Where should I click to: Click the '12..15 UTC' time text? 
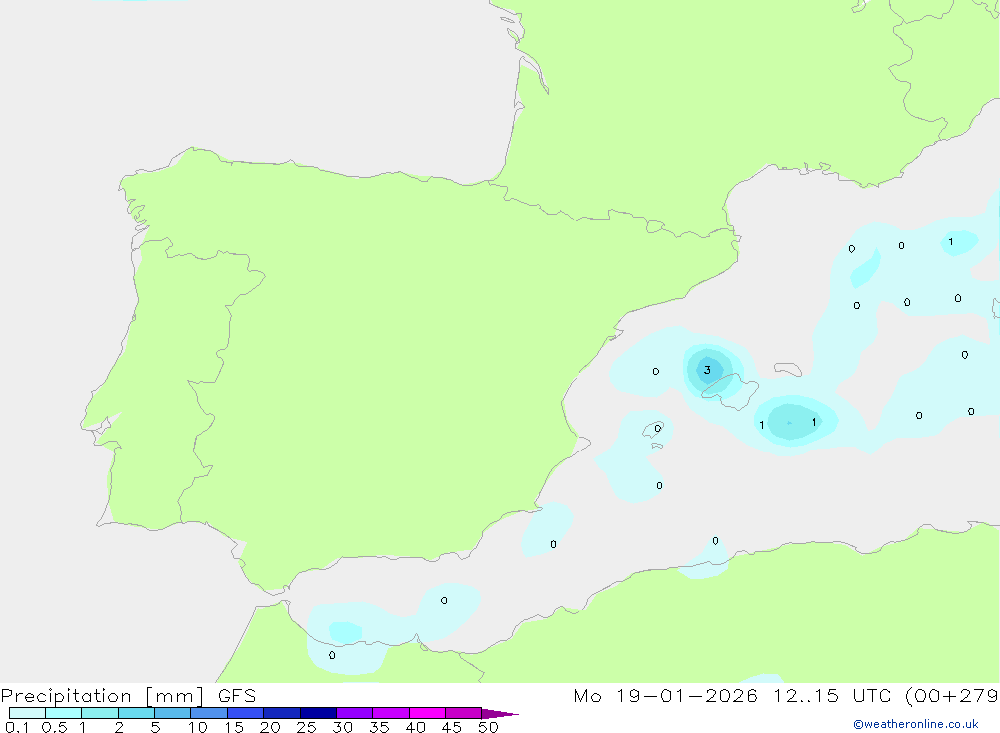[832, 696]
